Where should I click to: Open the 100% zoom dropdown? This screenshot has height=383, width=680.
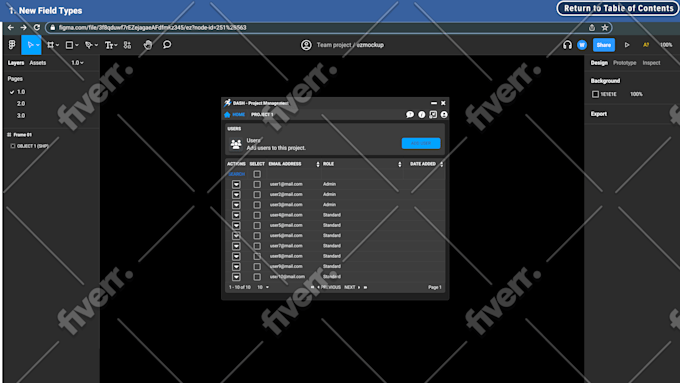pos(666,45)
